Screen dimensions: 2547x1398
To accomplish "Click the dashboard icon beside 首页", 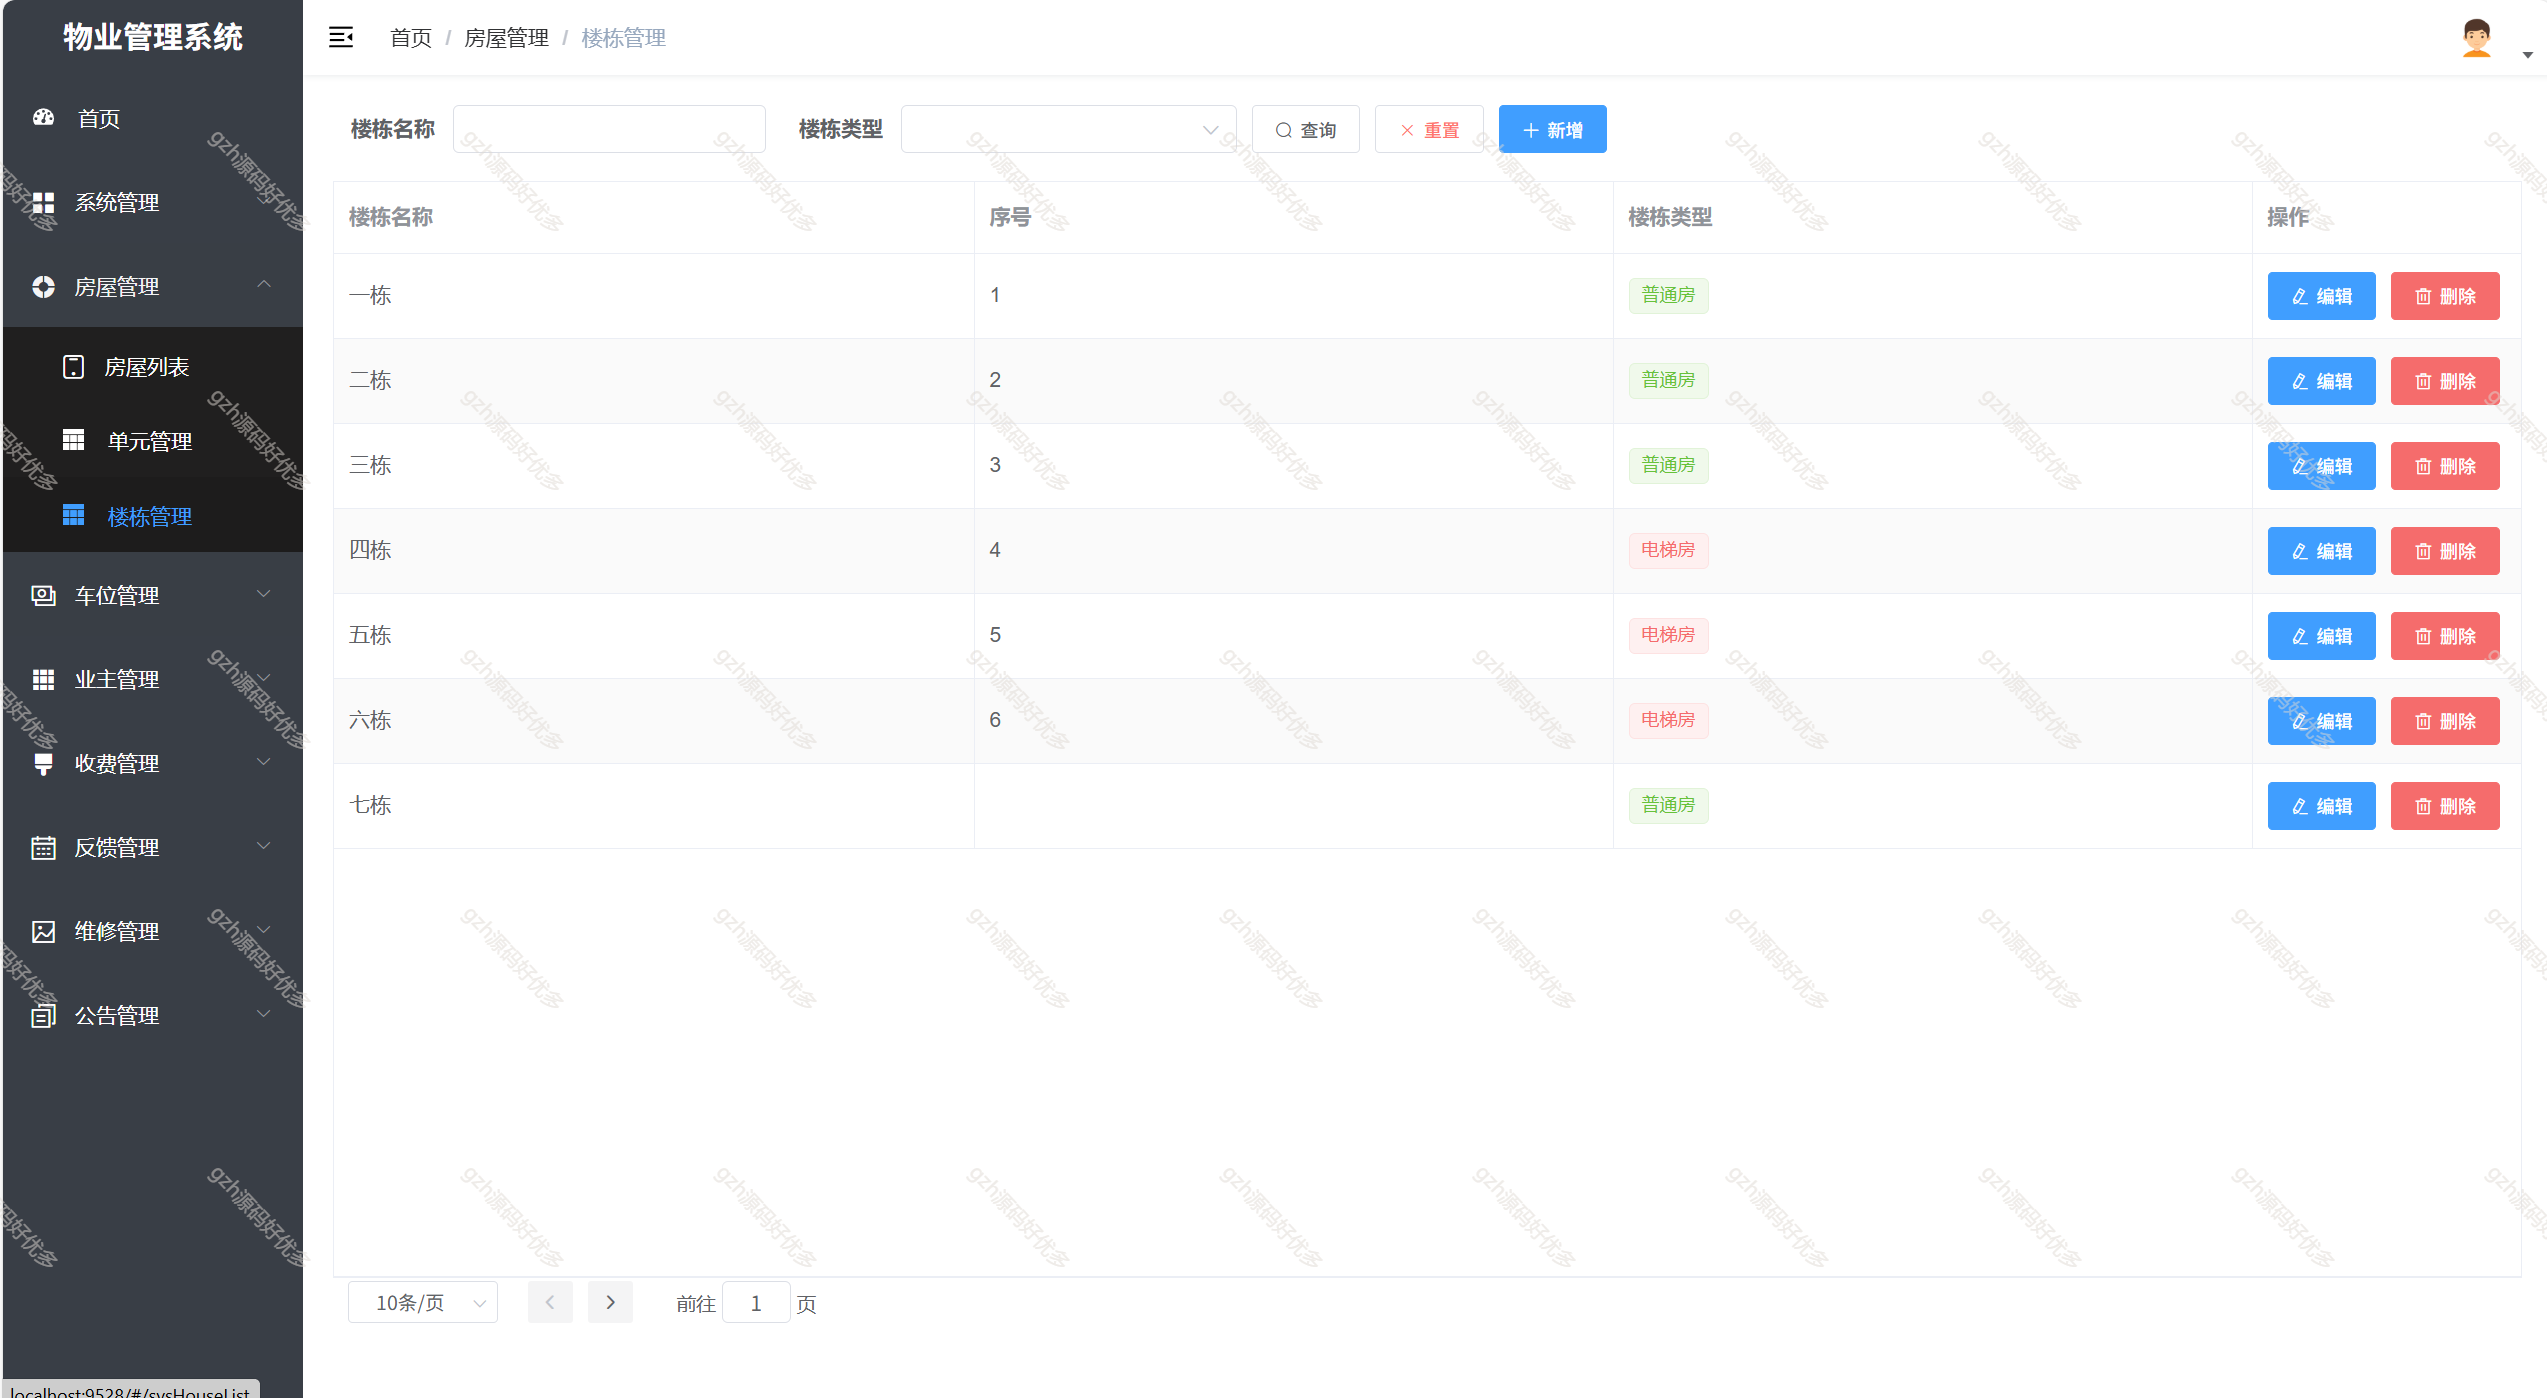I will pos(43,118).
